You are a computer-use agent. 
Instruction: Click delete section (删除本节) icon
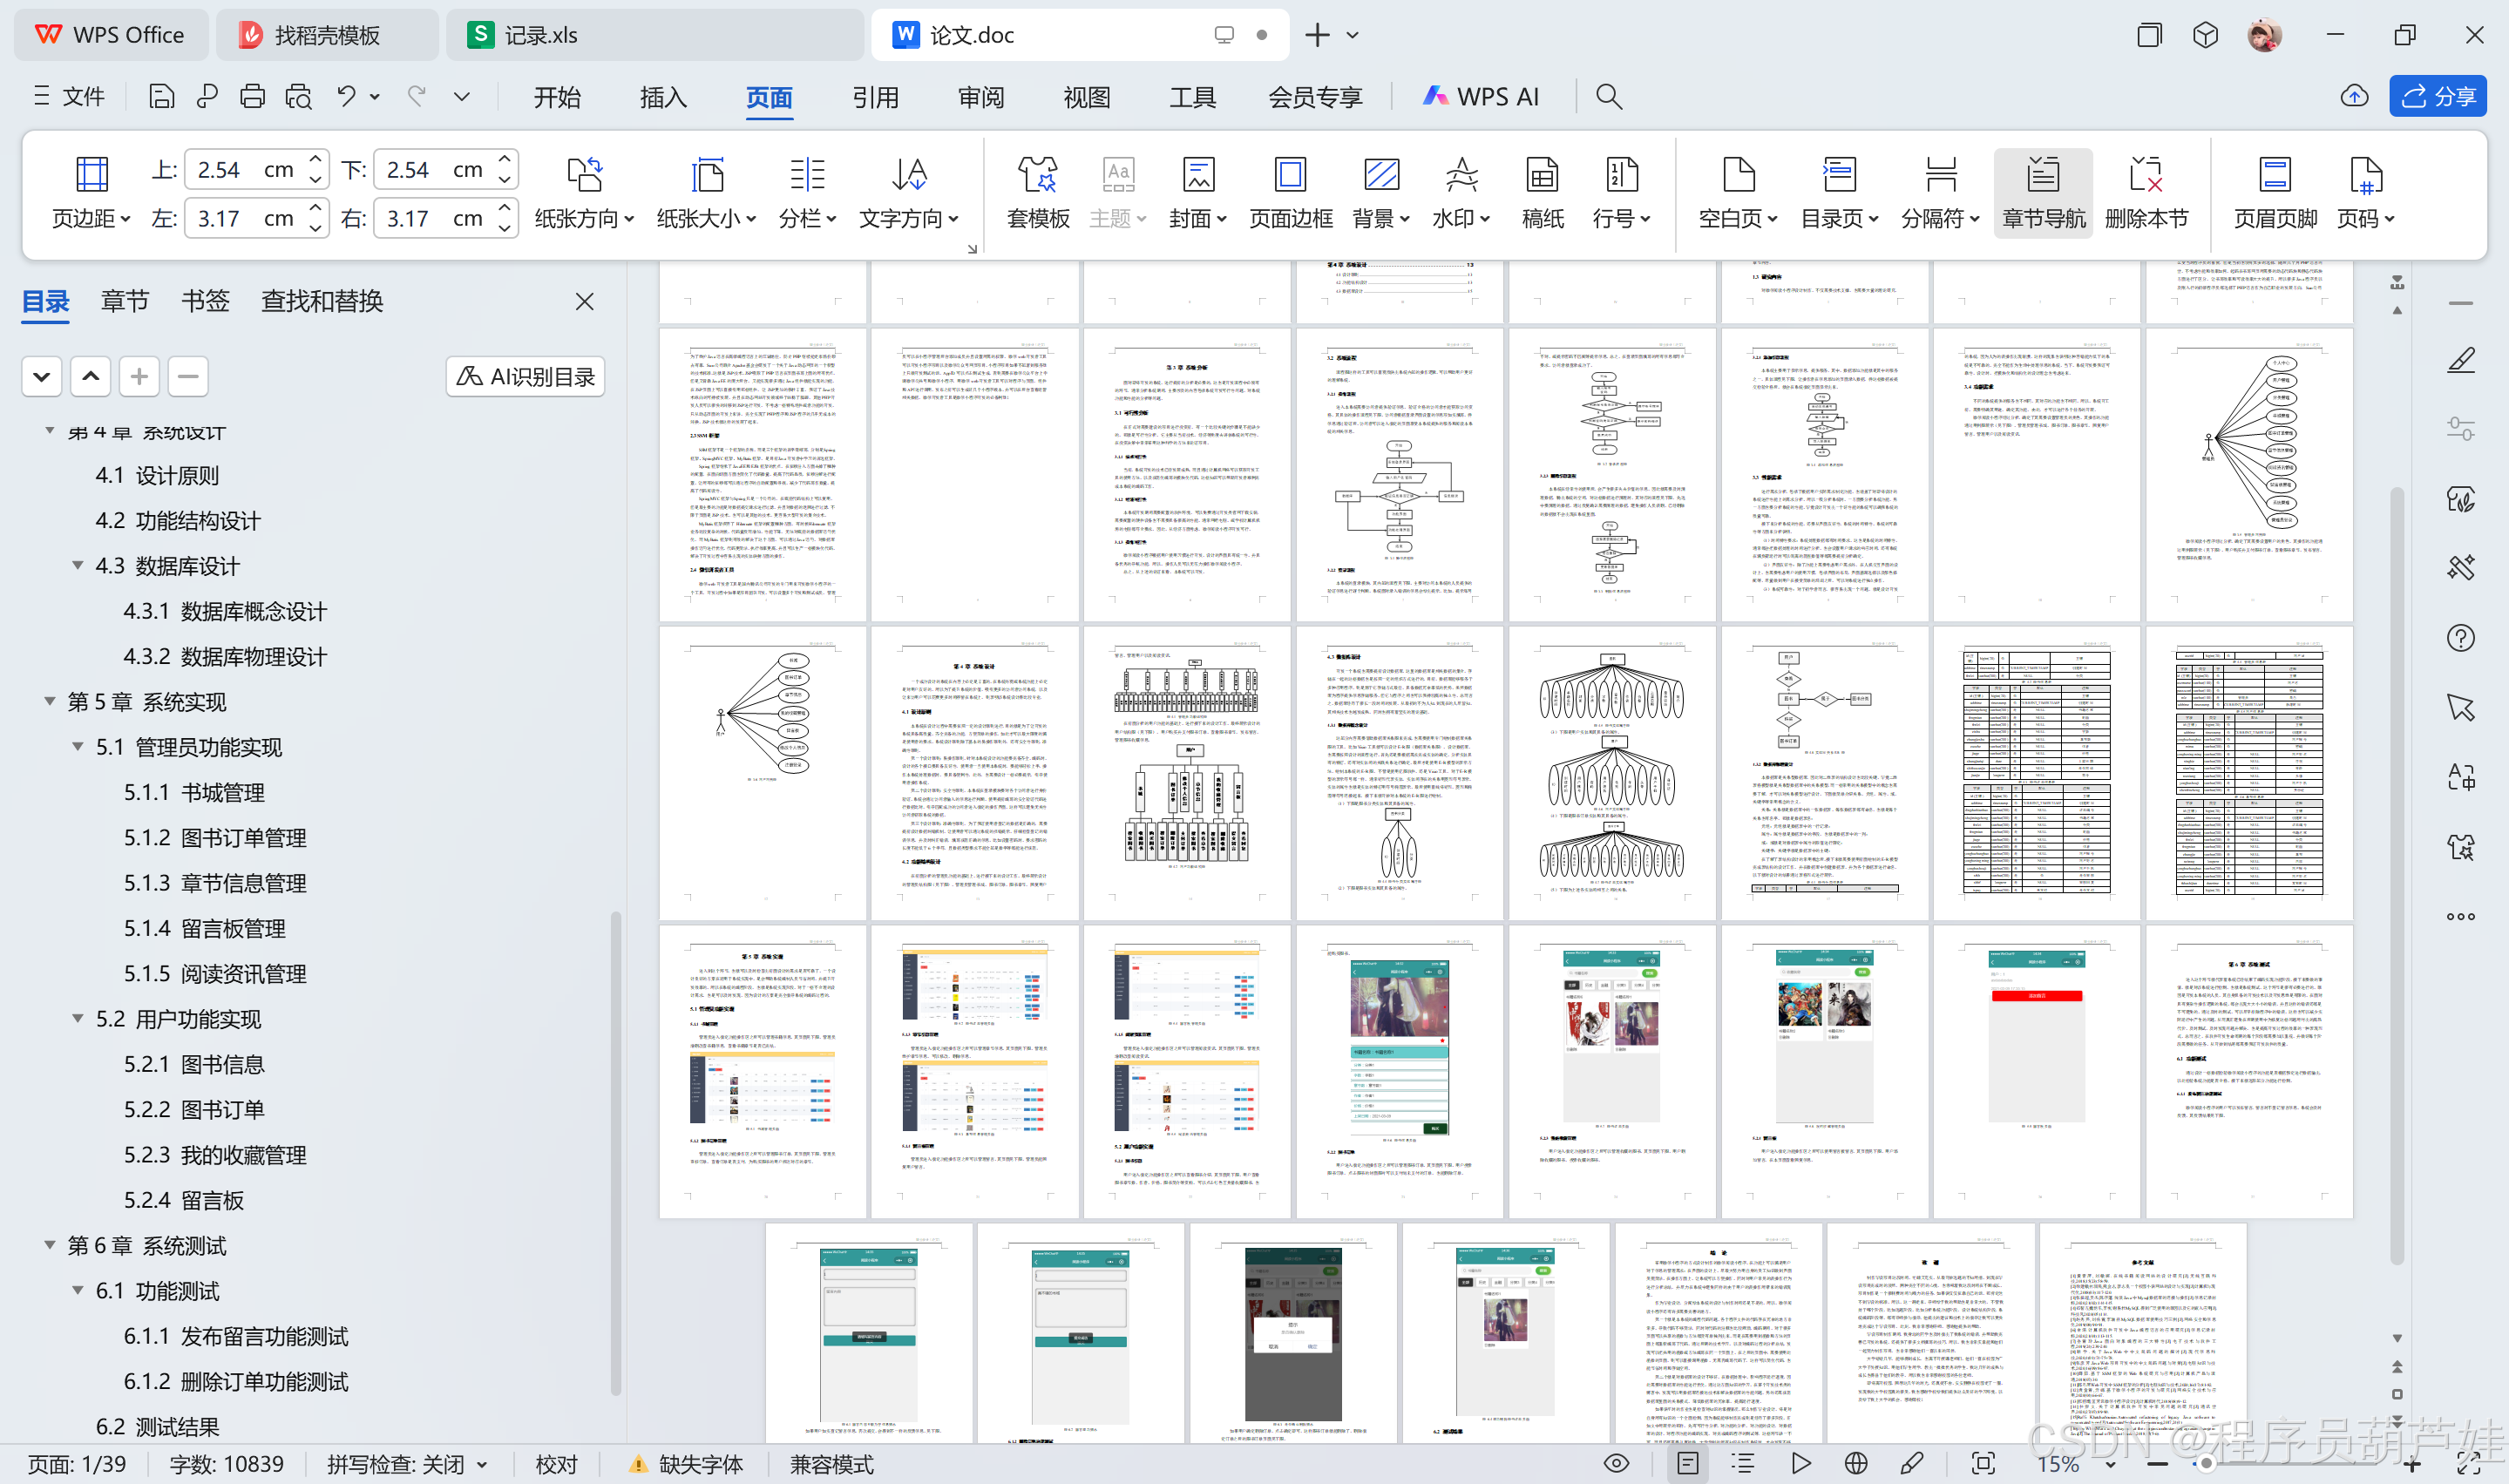tap(2146, 193)
